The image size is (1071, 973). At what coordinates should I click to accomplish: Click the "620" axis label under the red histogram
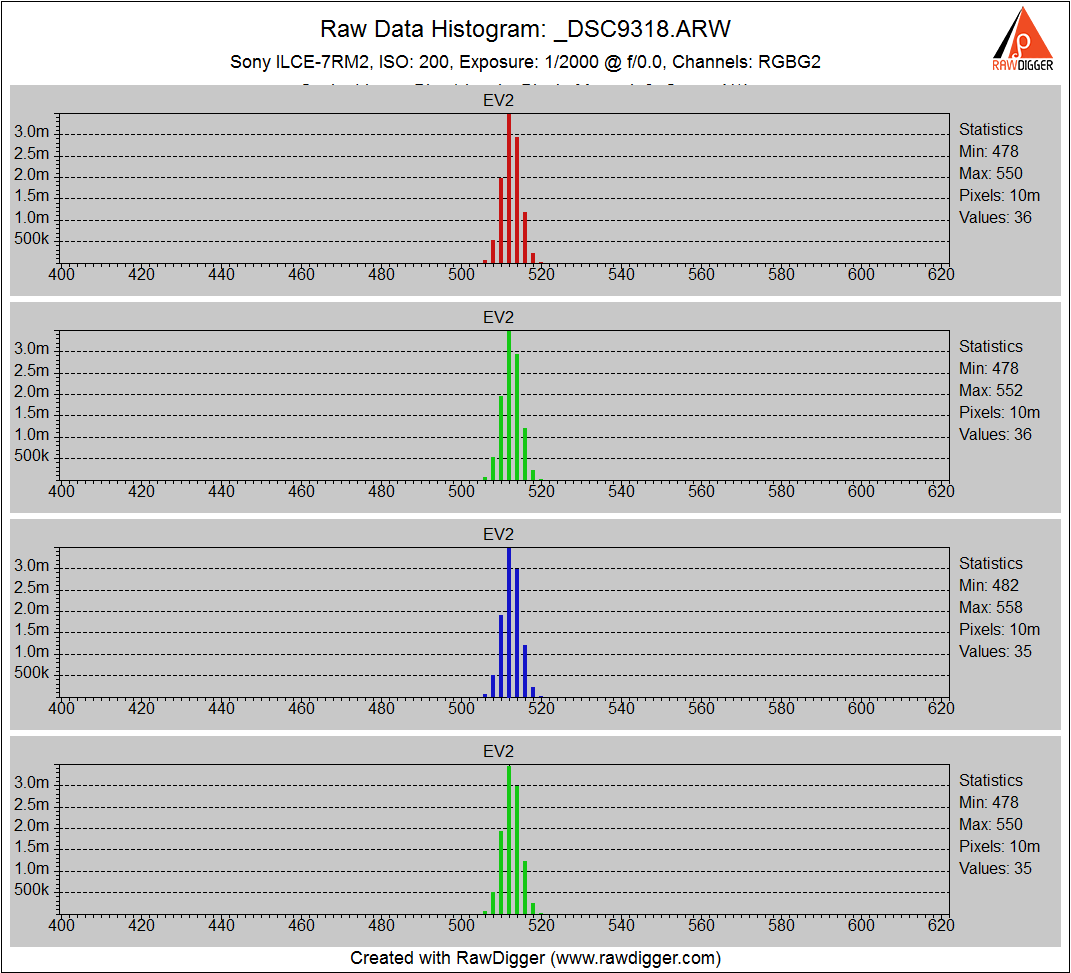click(x=941, y=274)
